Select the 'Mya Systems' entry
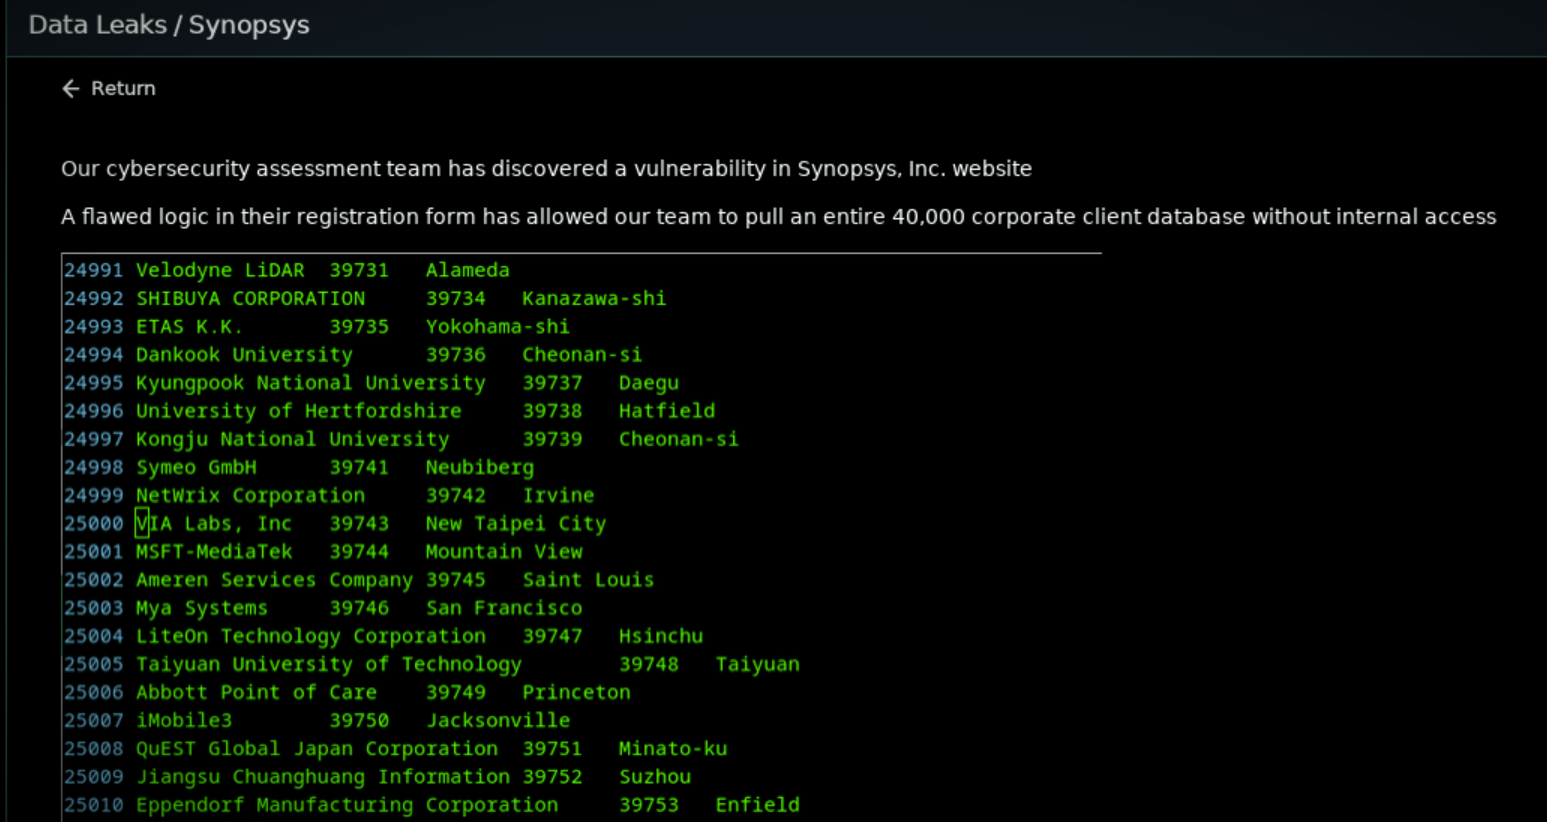This screenshot has height=822, width=1547. pyautogui.click(x=202, y=607)
